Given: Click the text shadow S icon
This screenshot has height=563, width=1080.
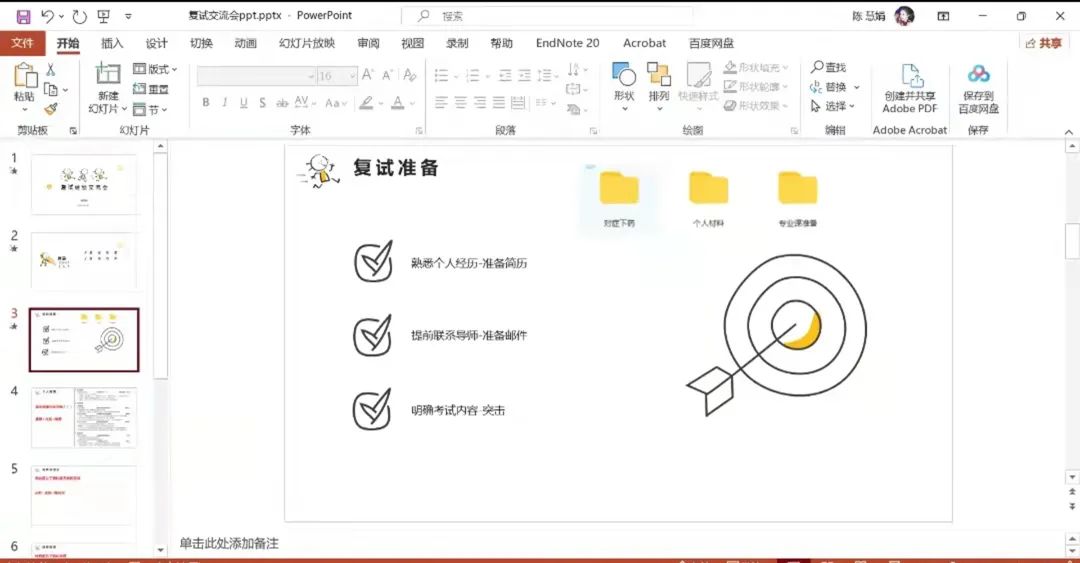Looking at the screenshot, I should pyautogui.click(x=262, y=103).
